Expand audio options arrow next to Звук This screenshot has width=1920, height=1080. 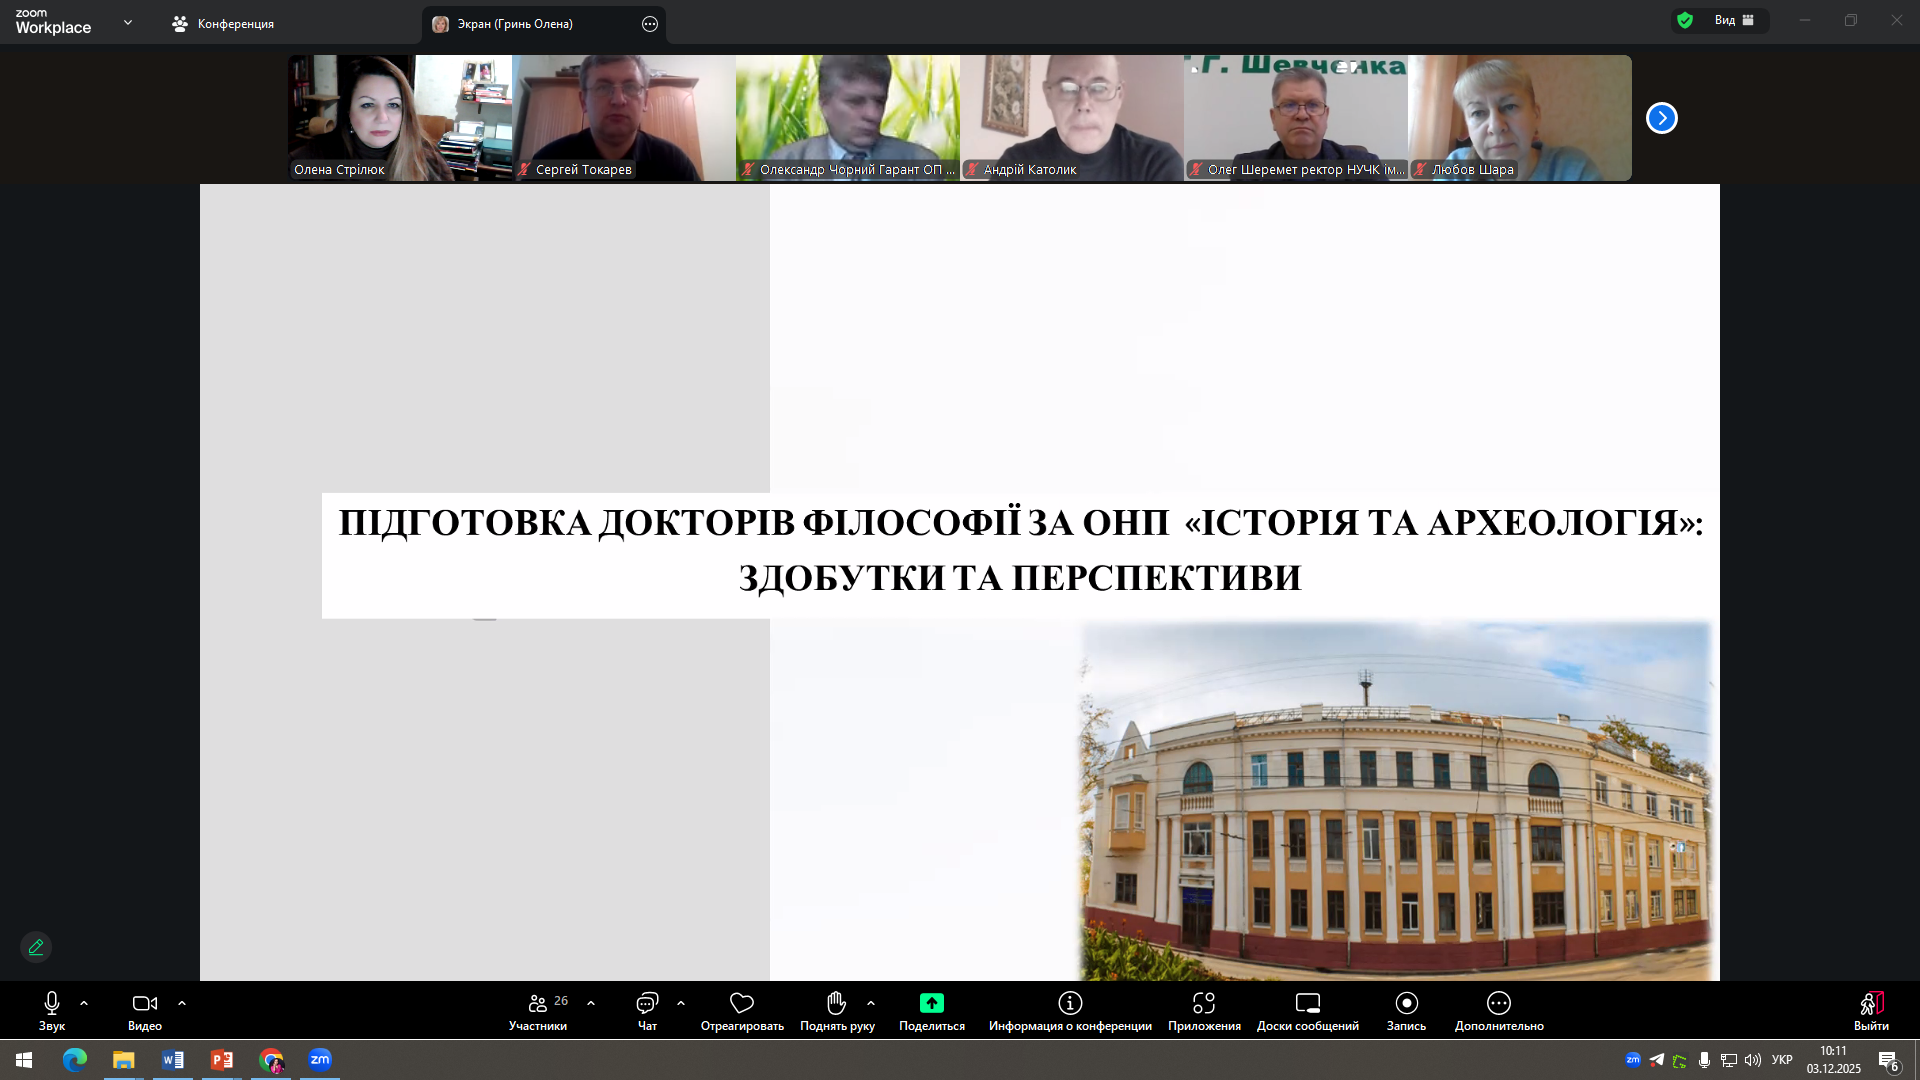click(x=84, y=1003)
